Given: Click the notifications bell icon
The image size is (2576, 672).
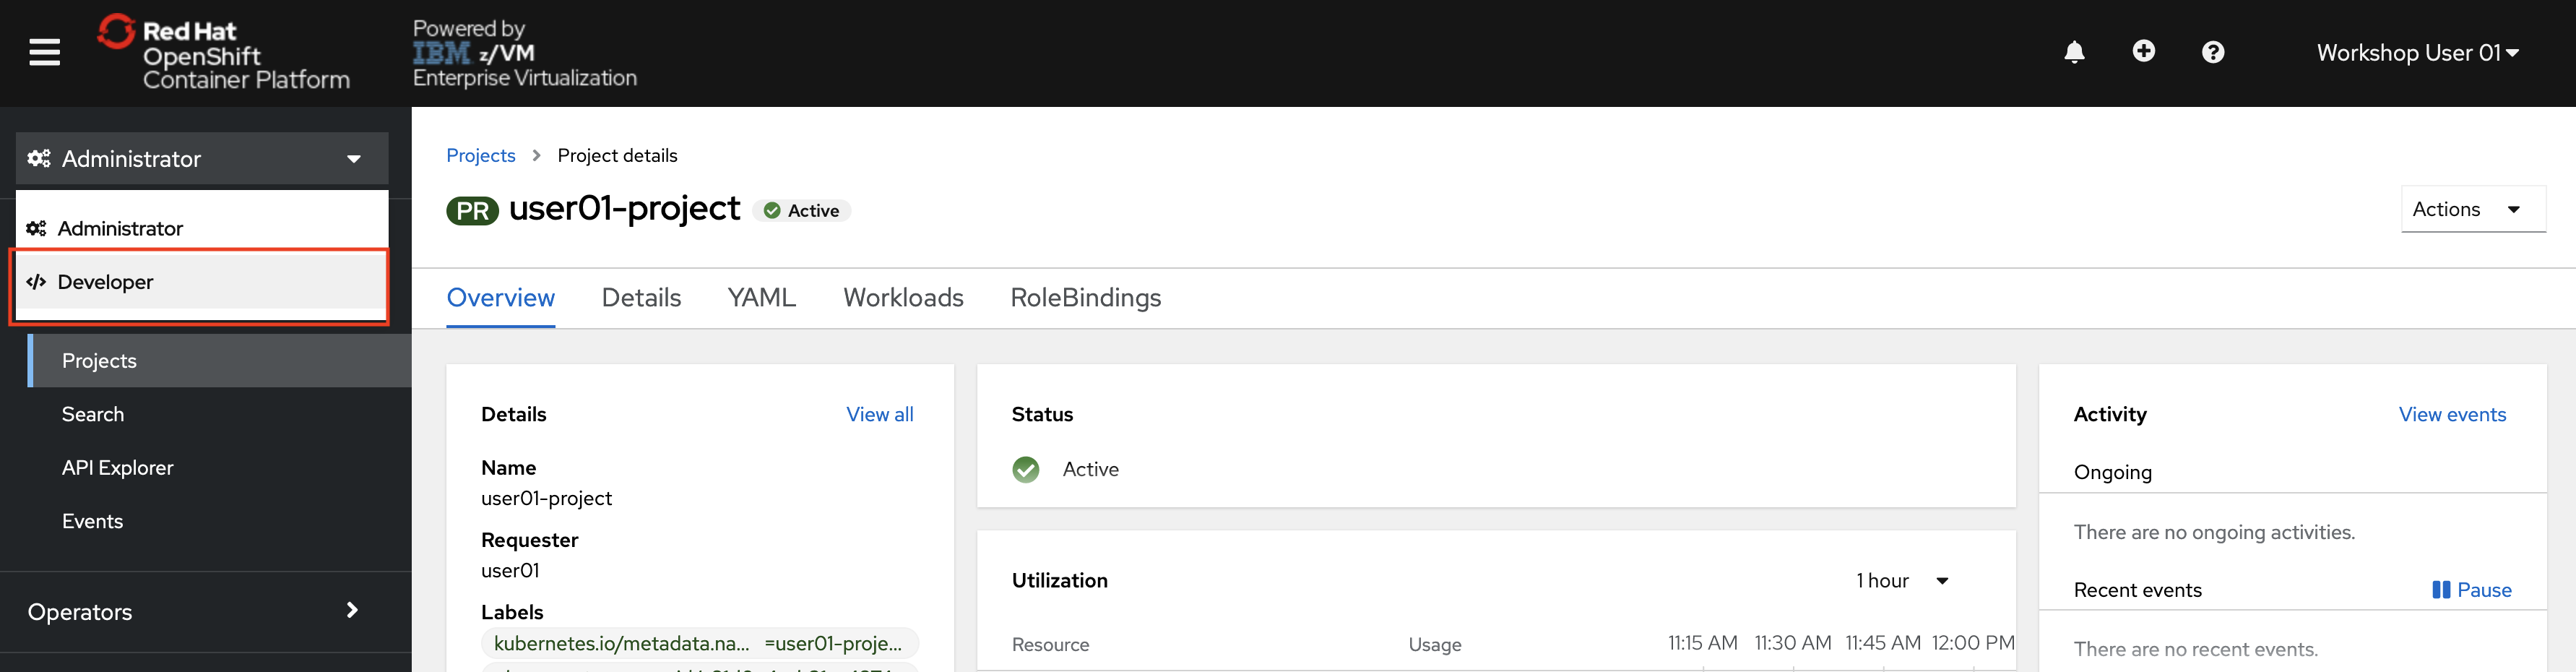Looking at the screenshot, I should [2074, 52].
